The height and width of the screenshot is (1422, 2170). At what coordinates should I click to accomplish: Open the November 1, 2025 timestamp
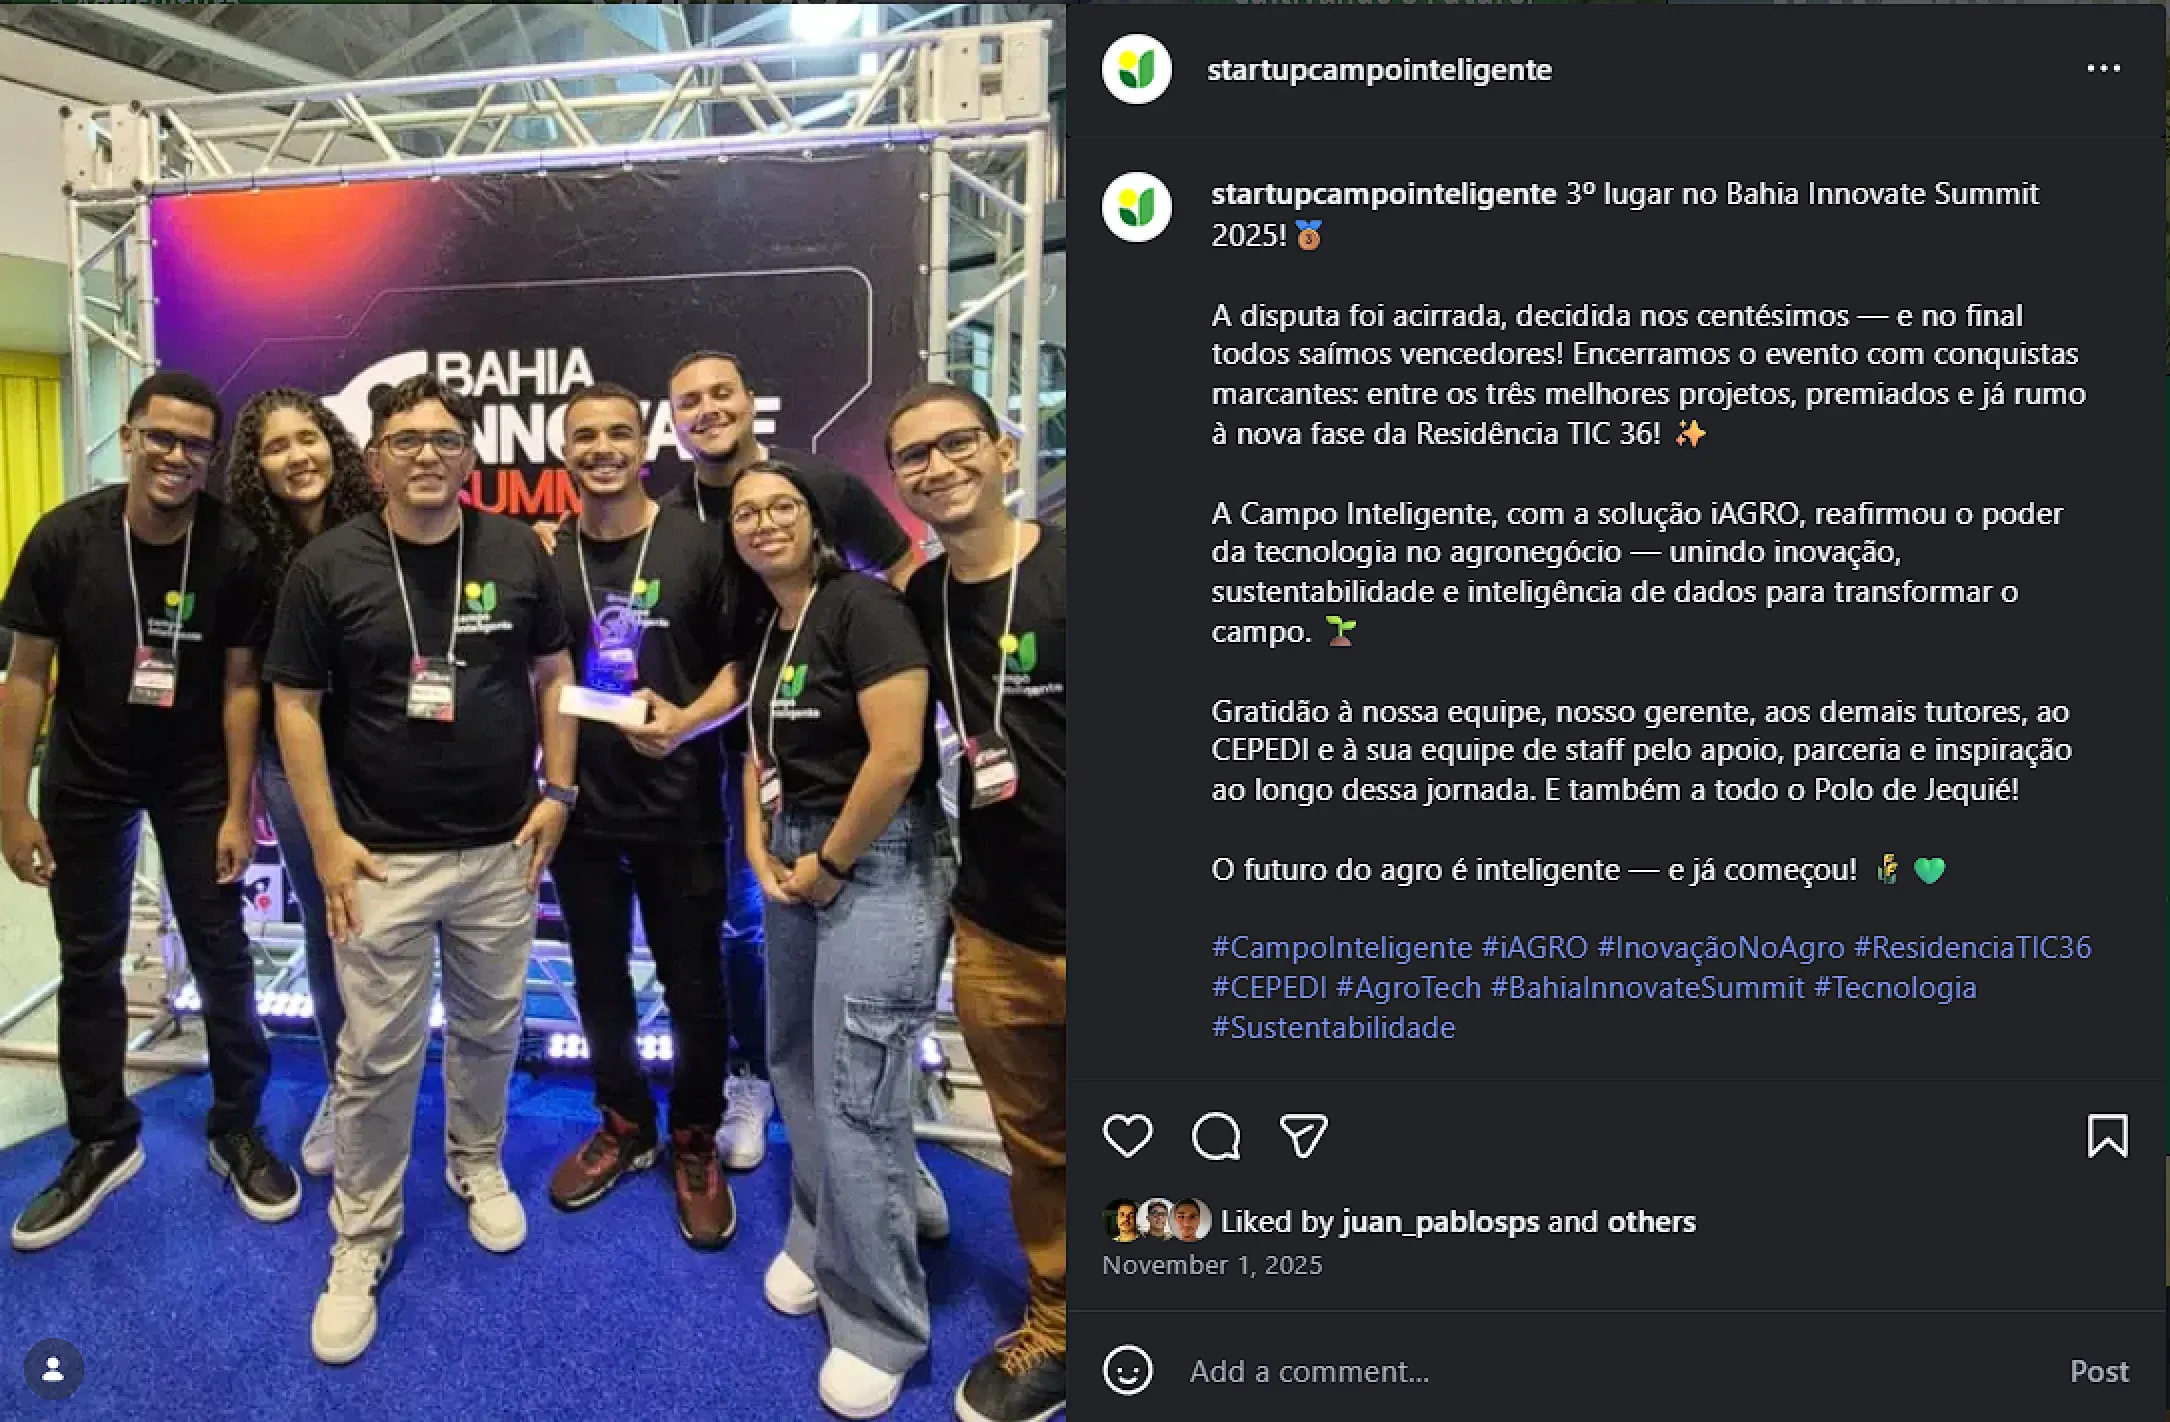click(x=1212, y=1265)
